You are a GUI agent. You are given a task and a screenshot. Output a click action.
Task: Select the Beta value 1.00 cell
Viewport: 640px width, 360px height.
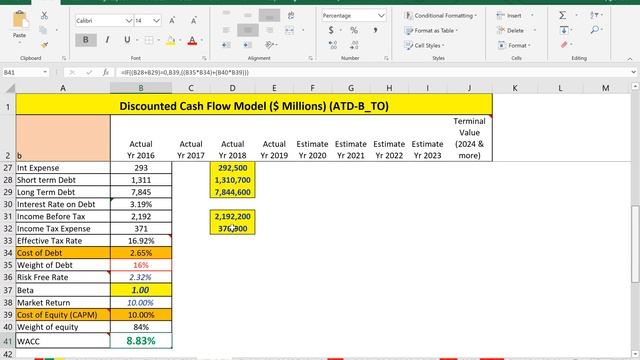pos(141,290)
